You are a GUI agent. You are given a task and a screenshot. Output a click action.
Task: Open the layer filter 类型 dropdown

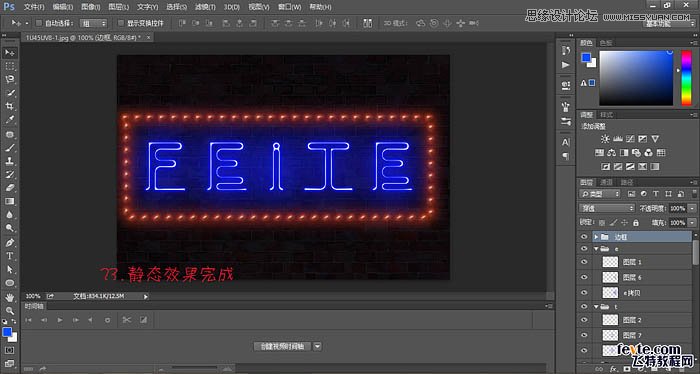point(600,194)
